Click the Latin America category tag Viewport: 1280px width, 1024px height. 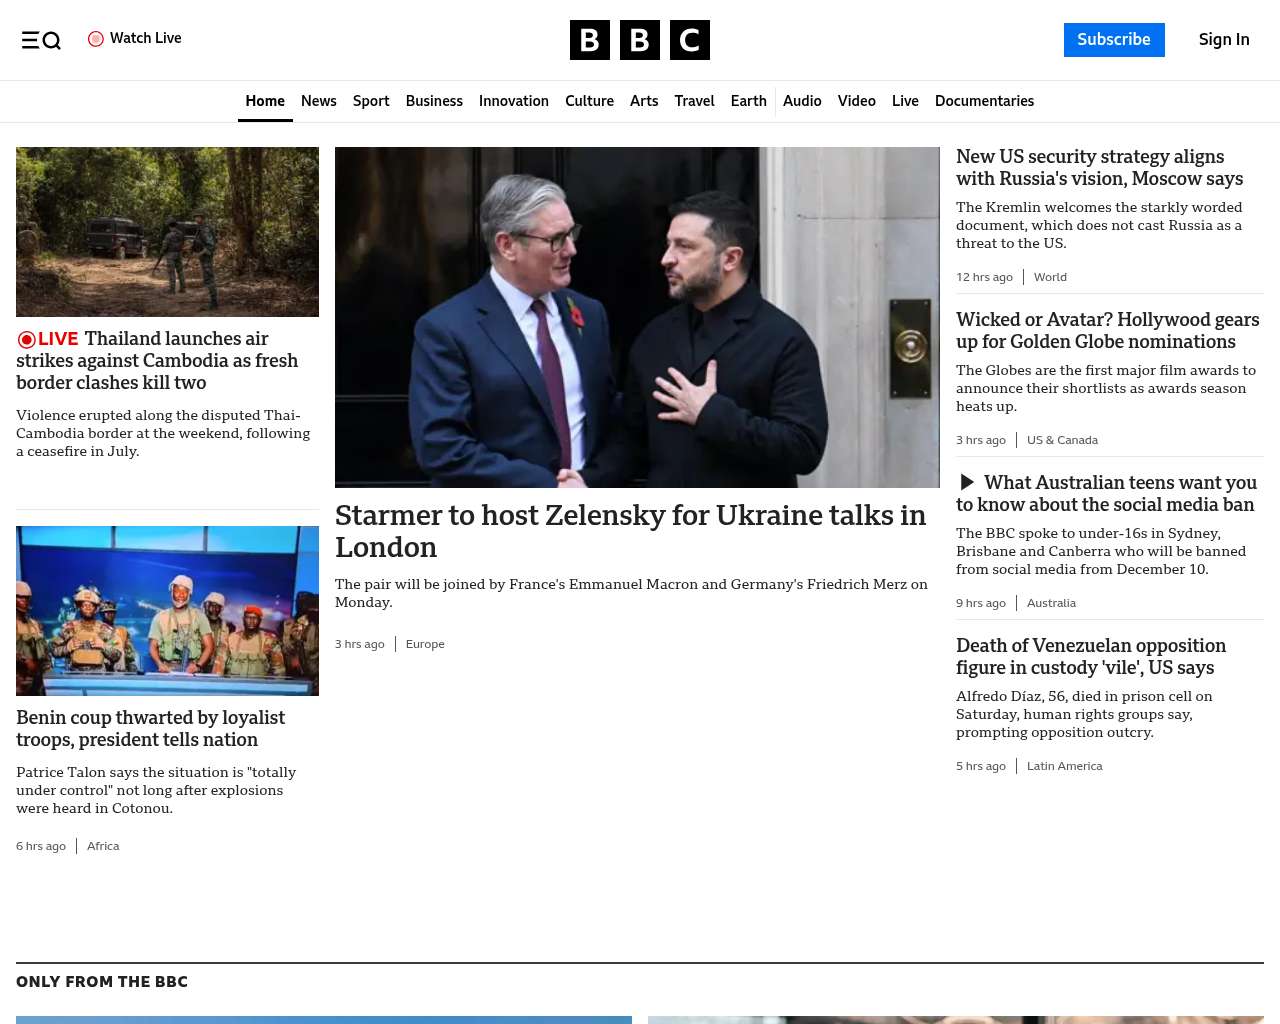pyautogui.click(x=1064, y=766)
